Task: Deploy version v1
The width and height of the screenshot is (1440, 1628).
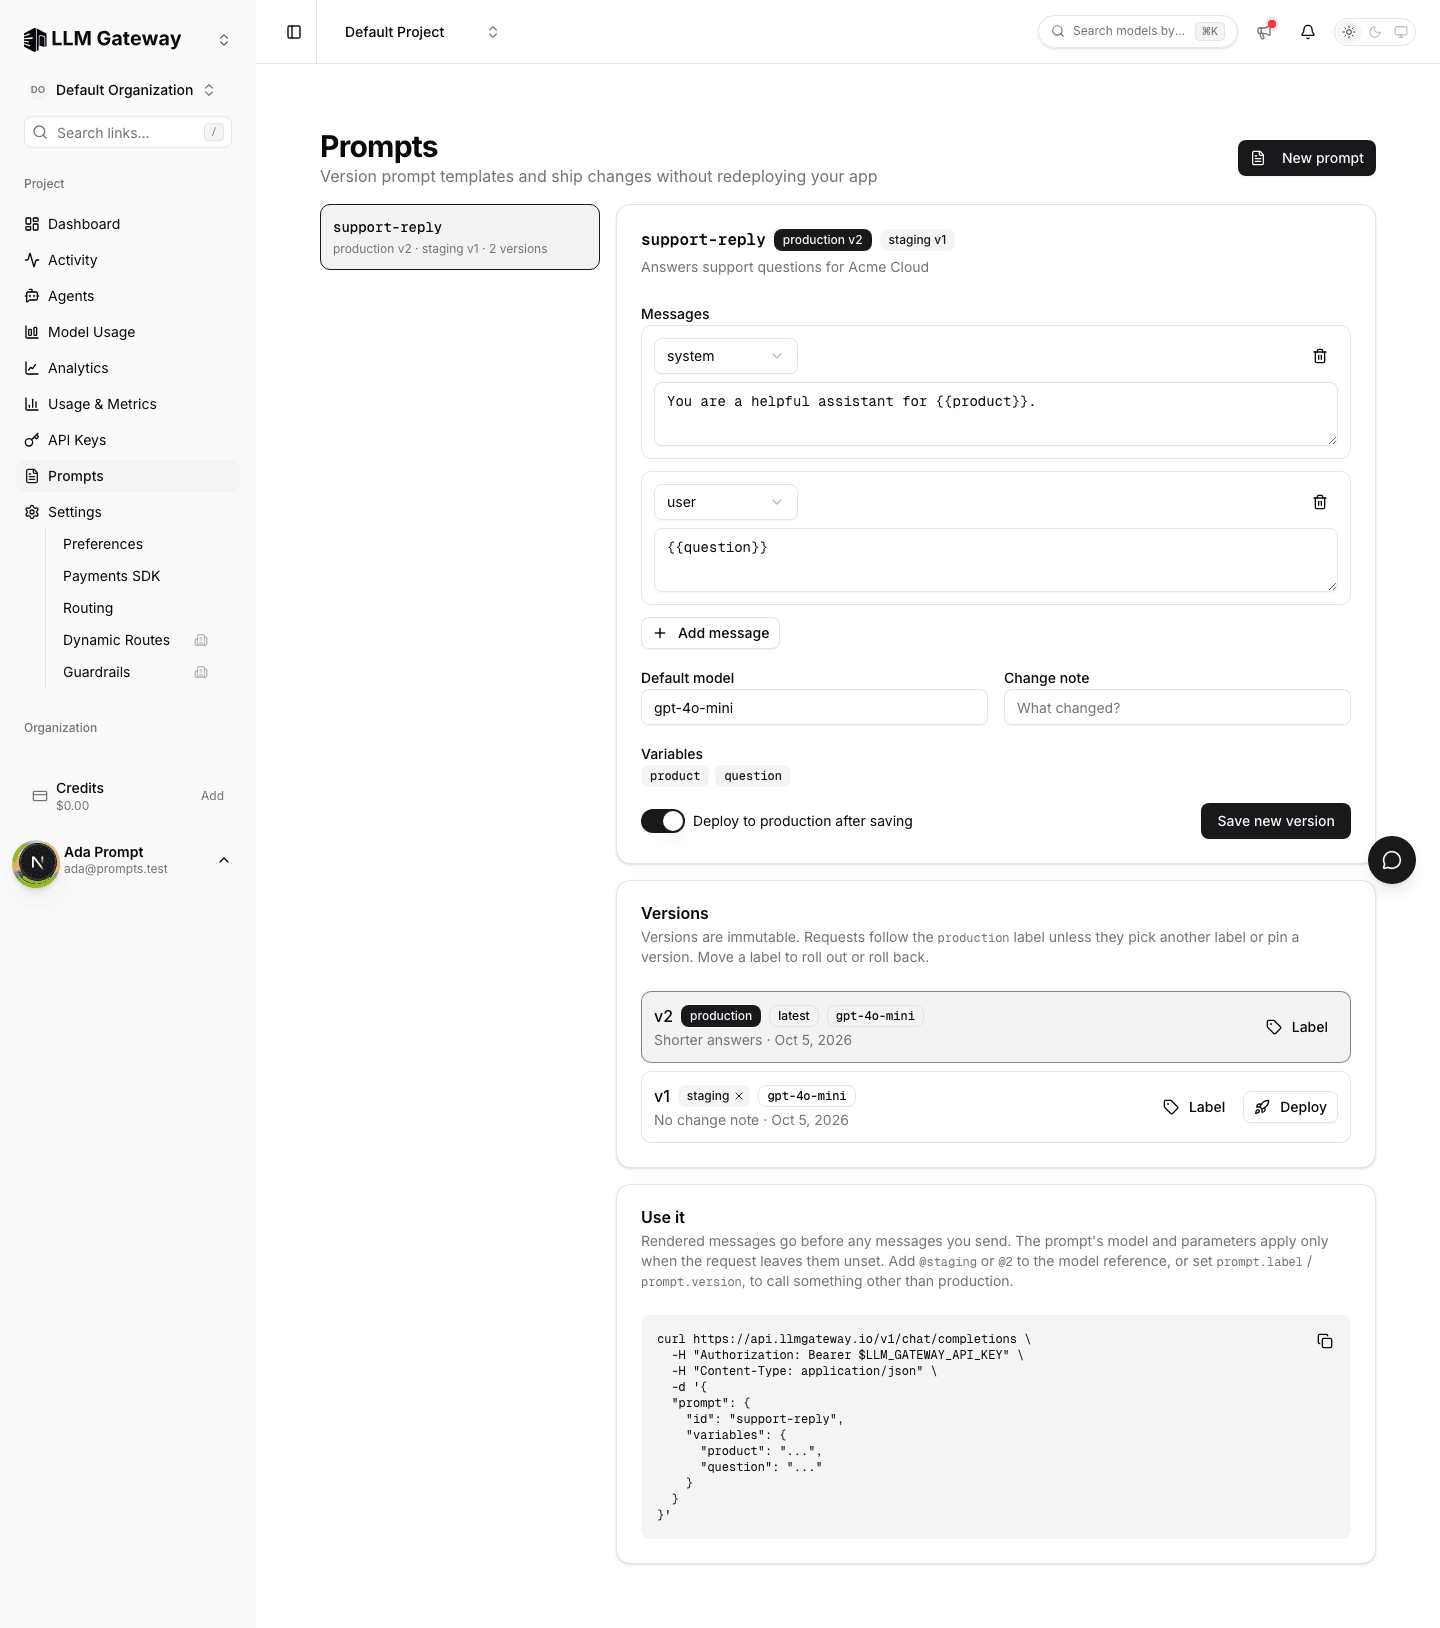Action: (1290, 1107)
